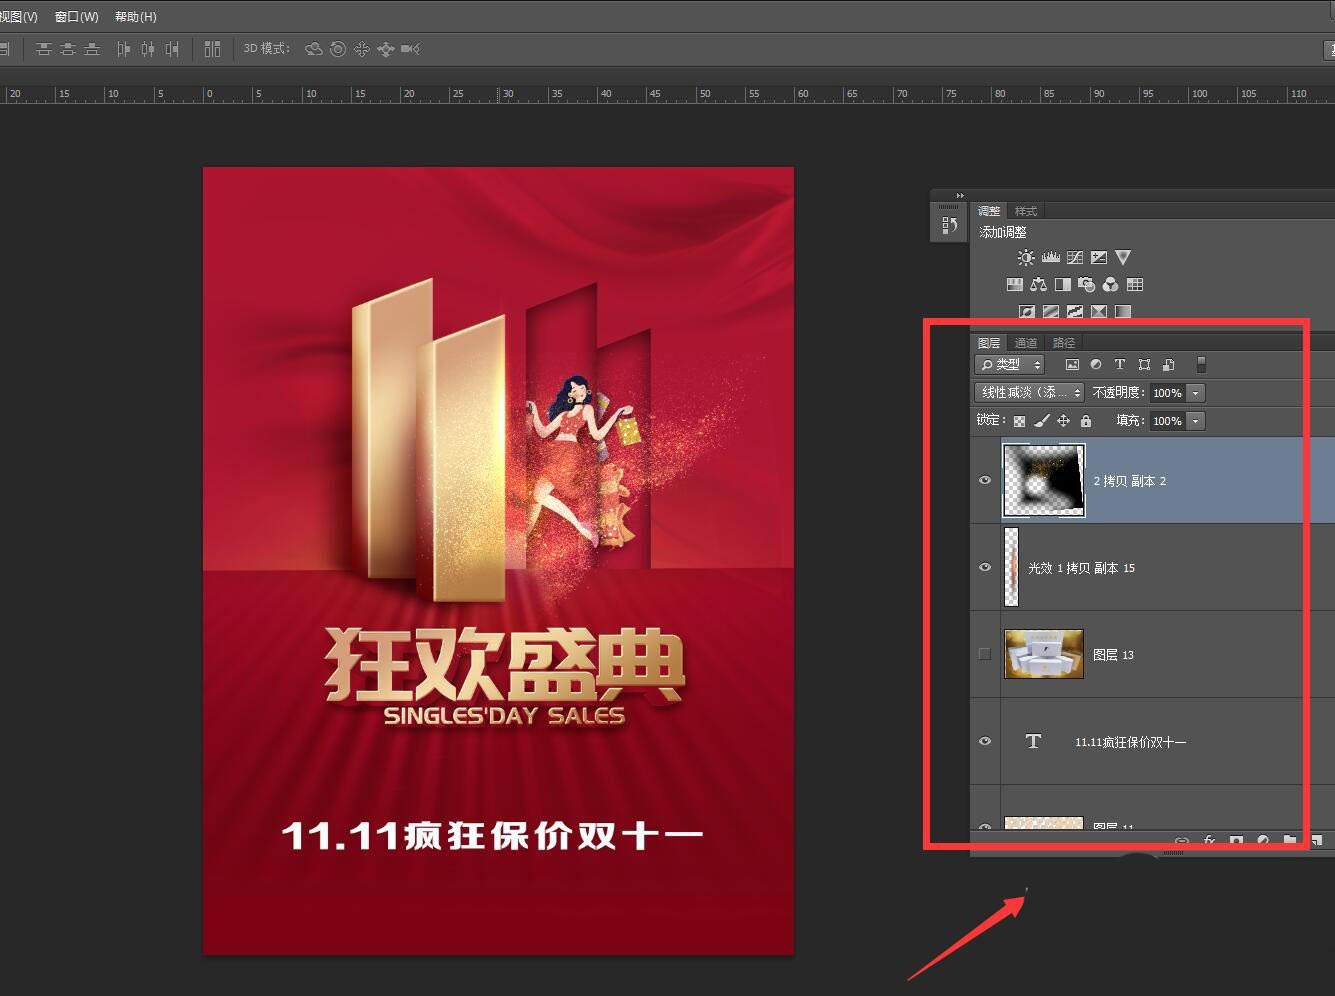Add a Posterize adjustment

(1051, 312)
